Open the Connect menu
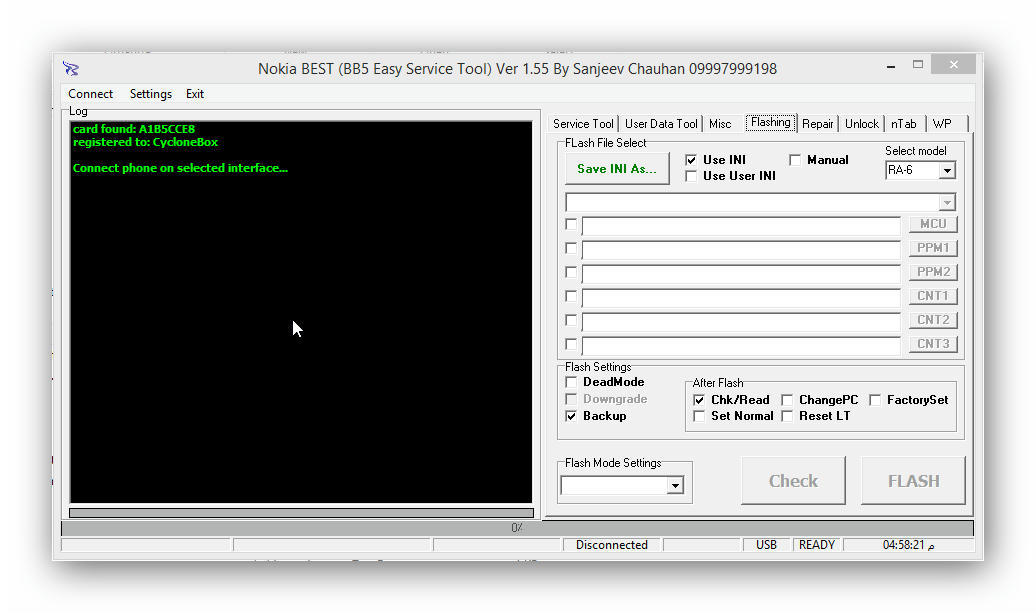Image resolution: width=1036 pixels, height=613 pixels. coord(91,94)
